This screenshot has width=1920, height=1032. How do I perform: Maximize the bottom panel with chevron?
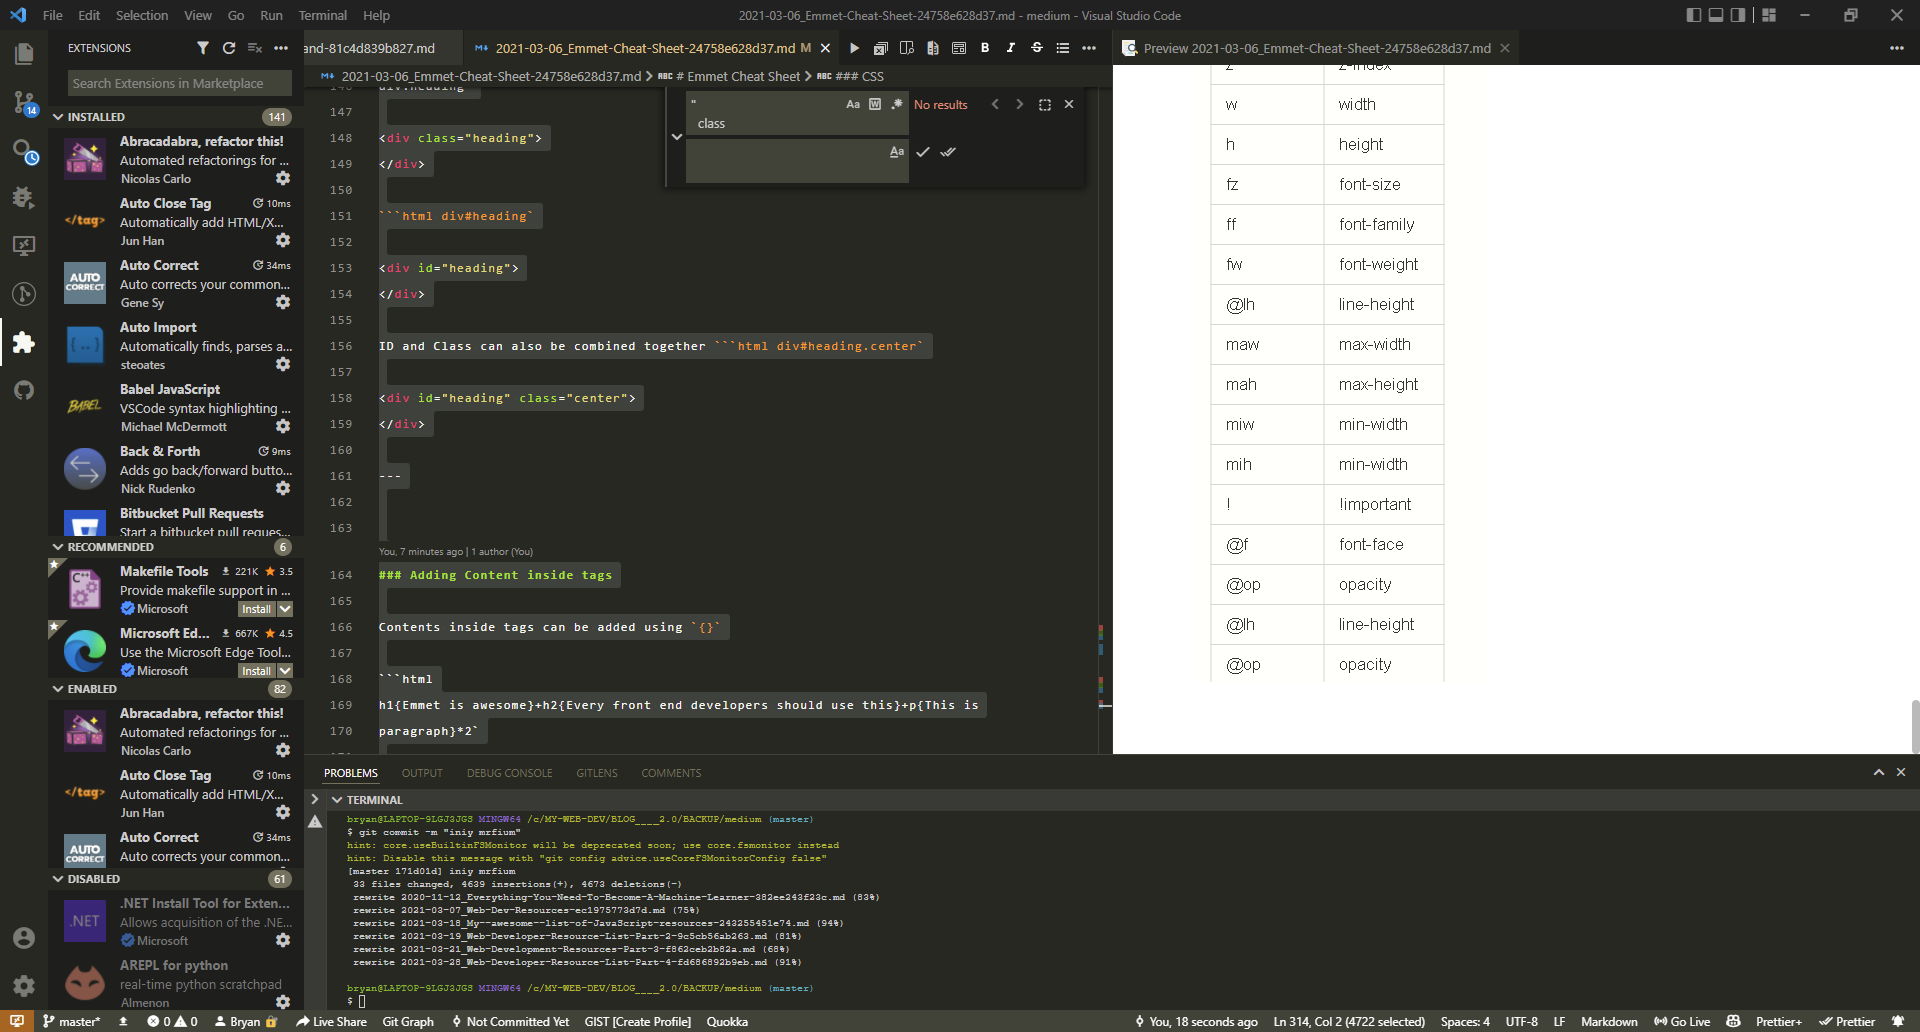tap(1879, 772)
